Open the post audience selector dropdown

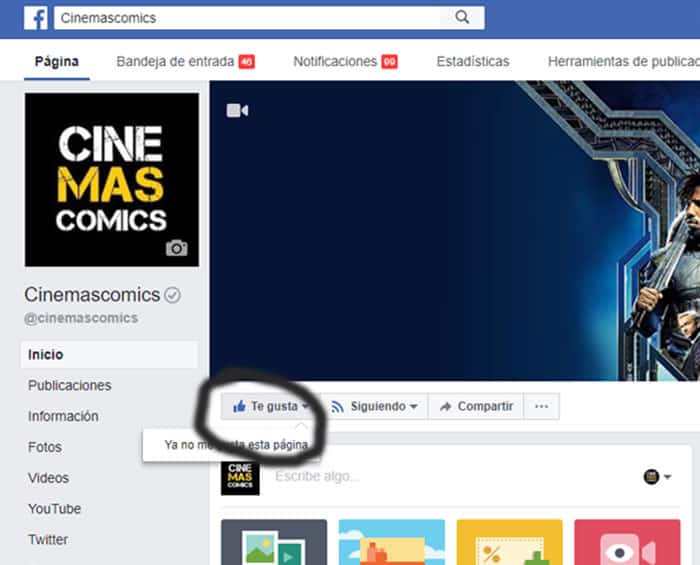pos(659,477)
